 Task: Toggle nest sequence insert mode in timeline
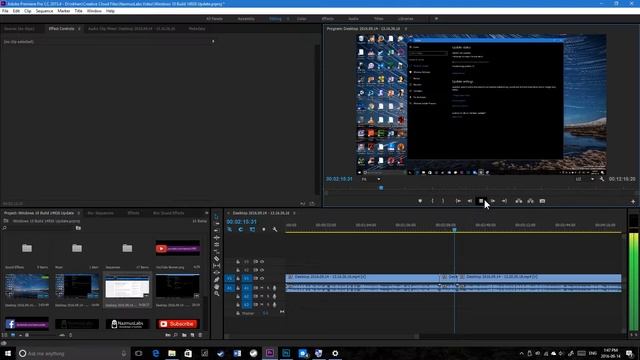pos(230,230)
